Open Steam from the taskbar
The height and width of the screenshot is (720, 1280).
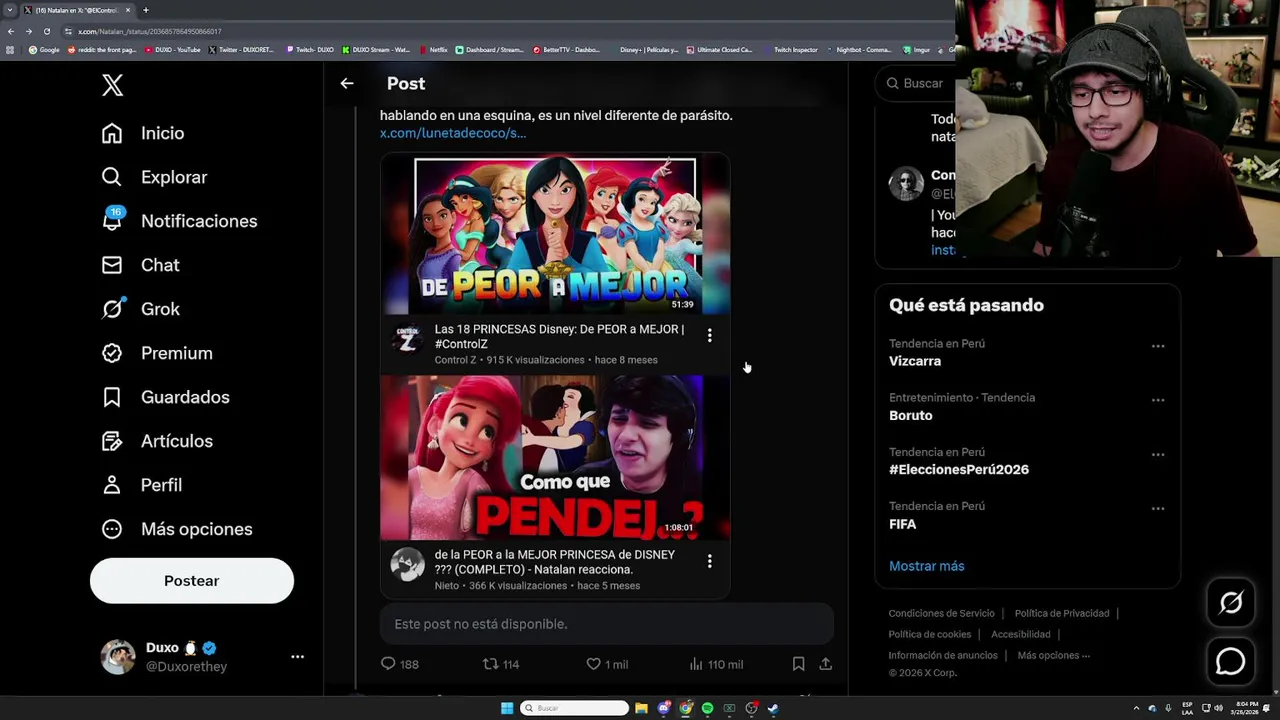point(773,708)
